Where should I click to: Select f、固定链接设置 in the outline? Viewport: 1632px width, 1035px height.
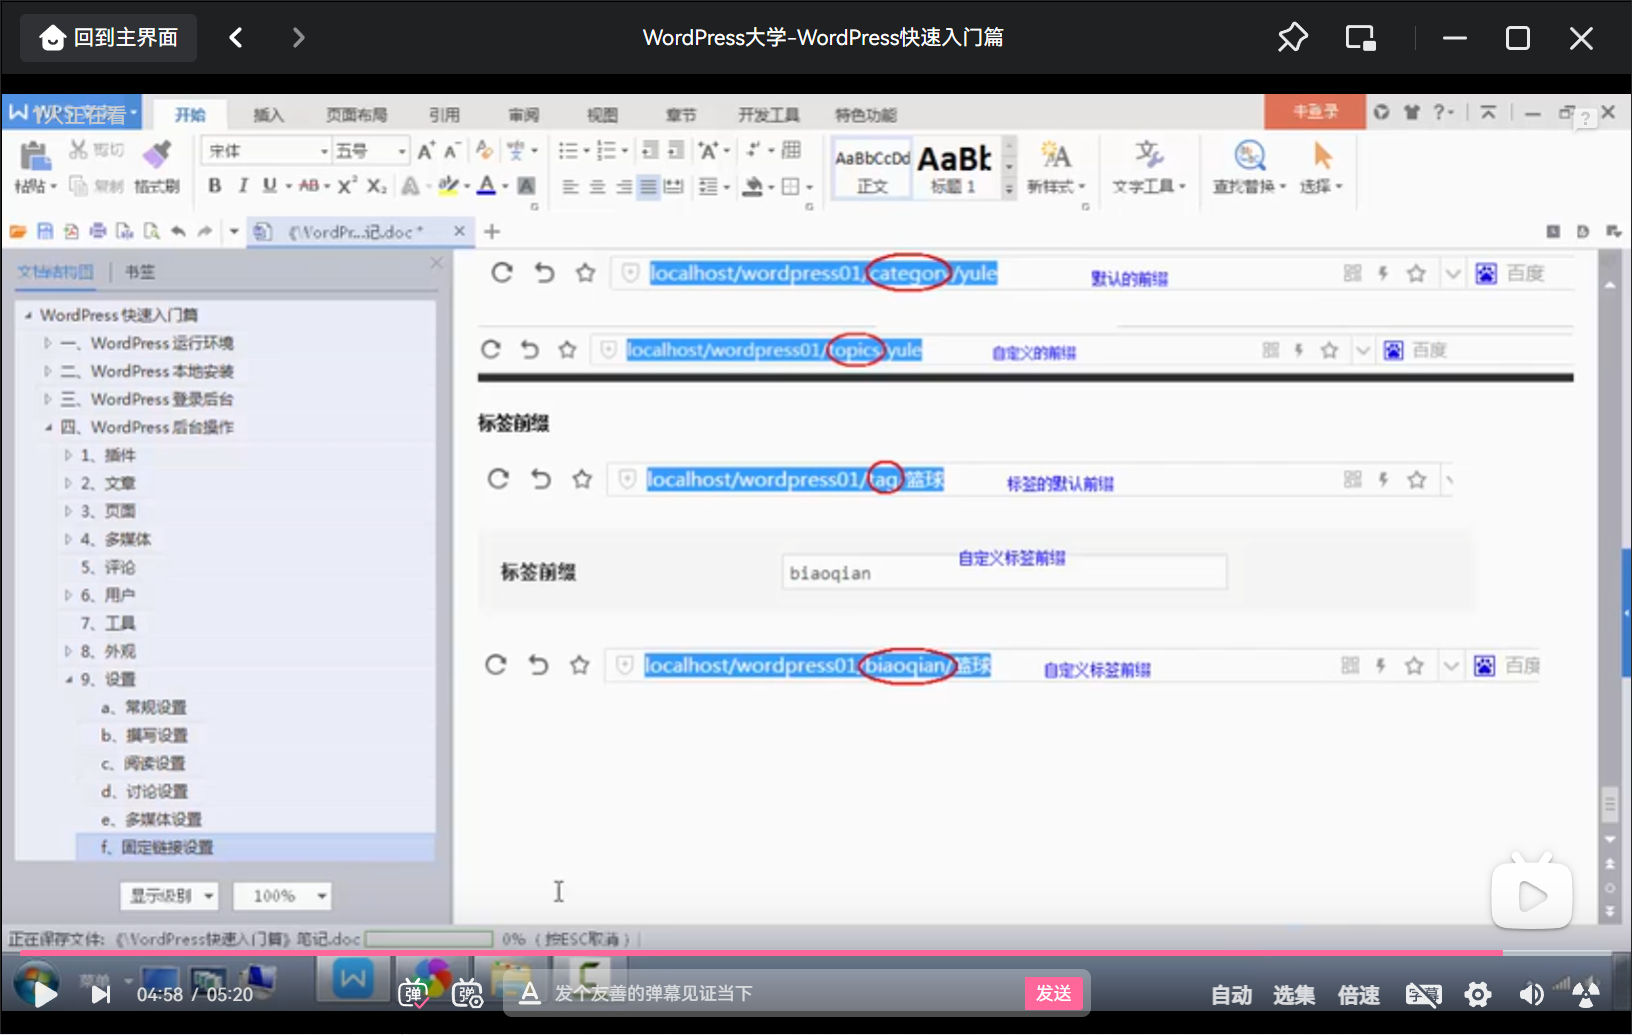[x=157, y=847]
